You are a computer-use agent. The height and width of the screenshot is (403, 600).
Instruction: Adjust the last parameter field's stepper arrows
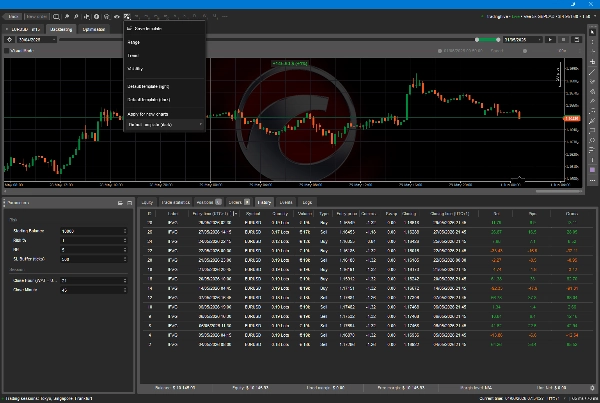tap(125, 290)
